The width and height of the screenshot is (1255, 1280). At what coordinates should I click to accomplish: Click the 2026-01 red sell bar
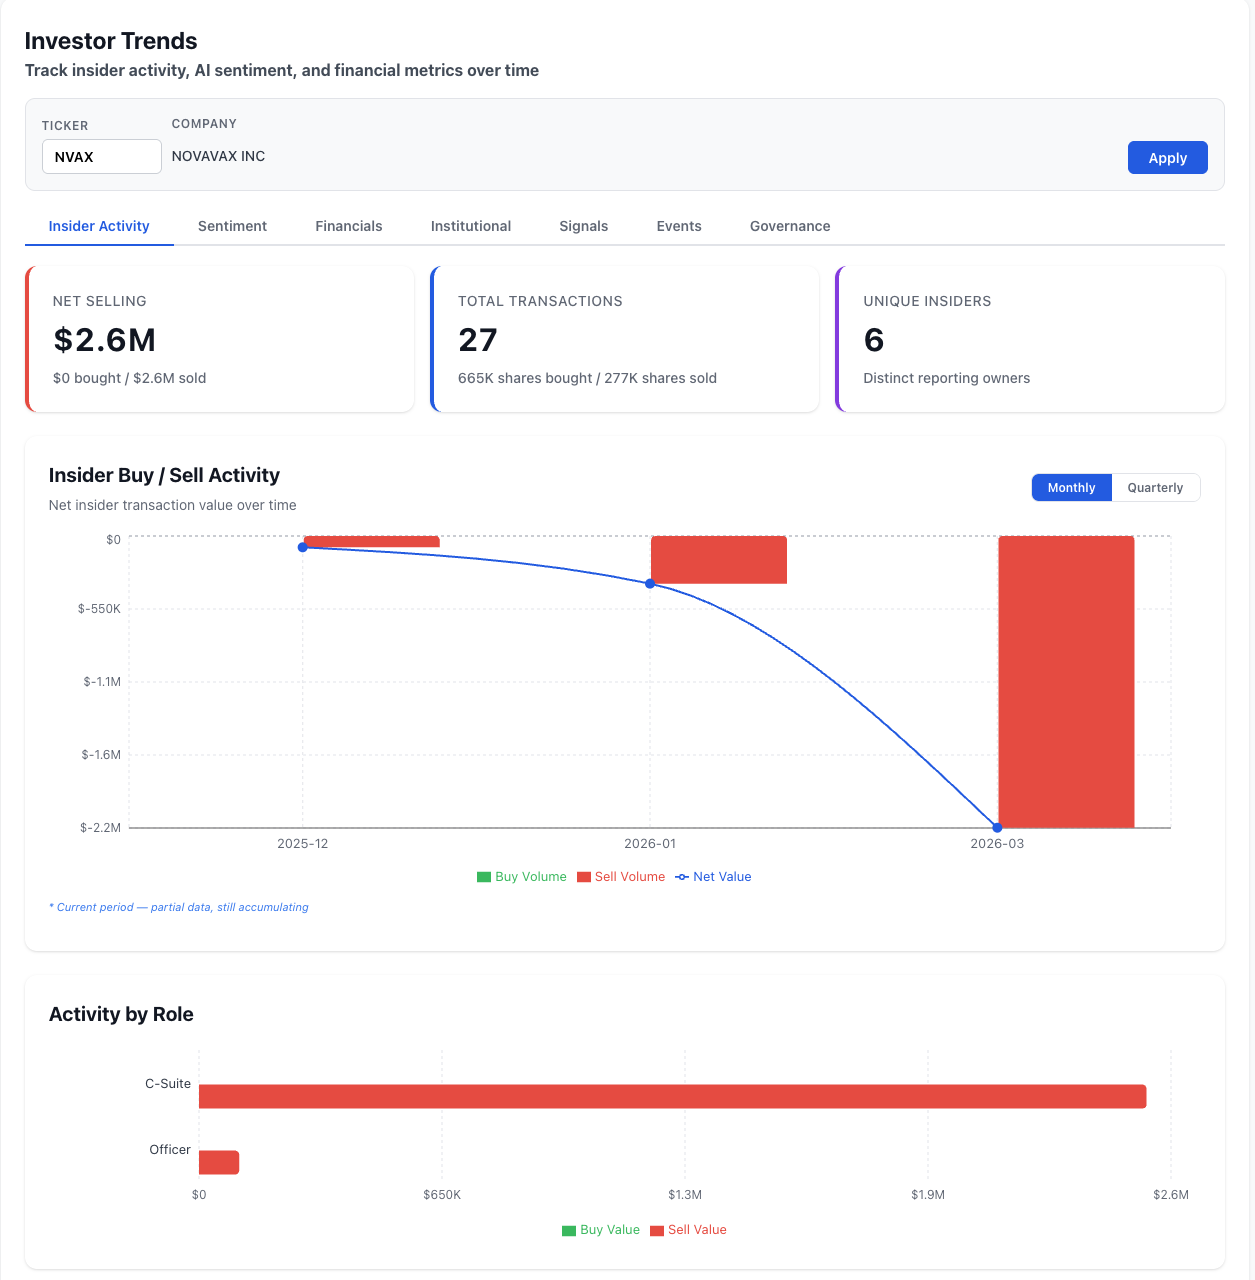click(x=718, y=560)
